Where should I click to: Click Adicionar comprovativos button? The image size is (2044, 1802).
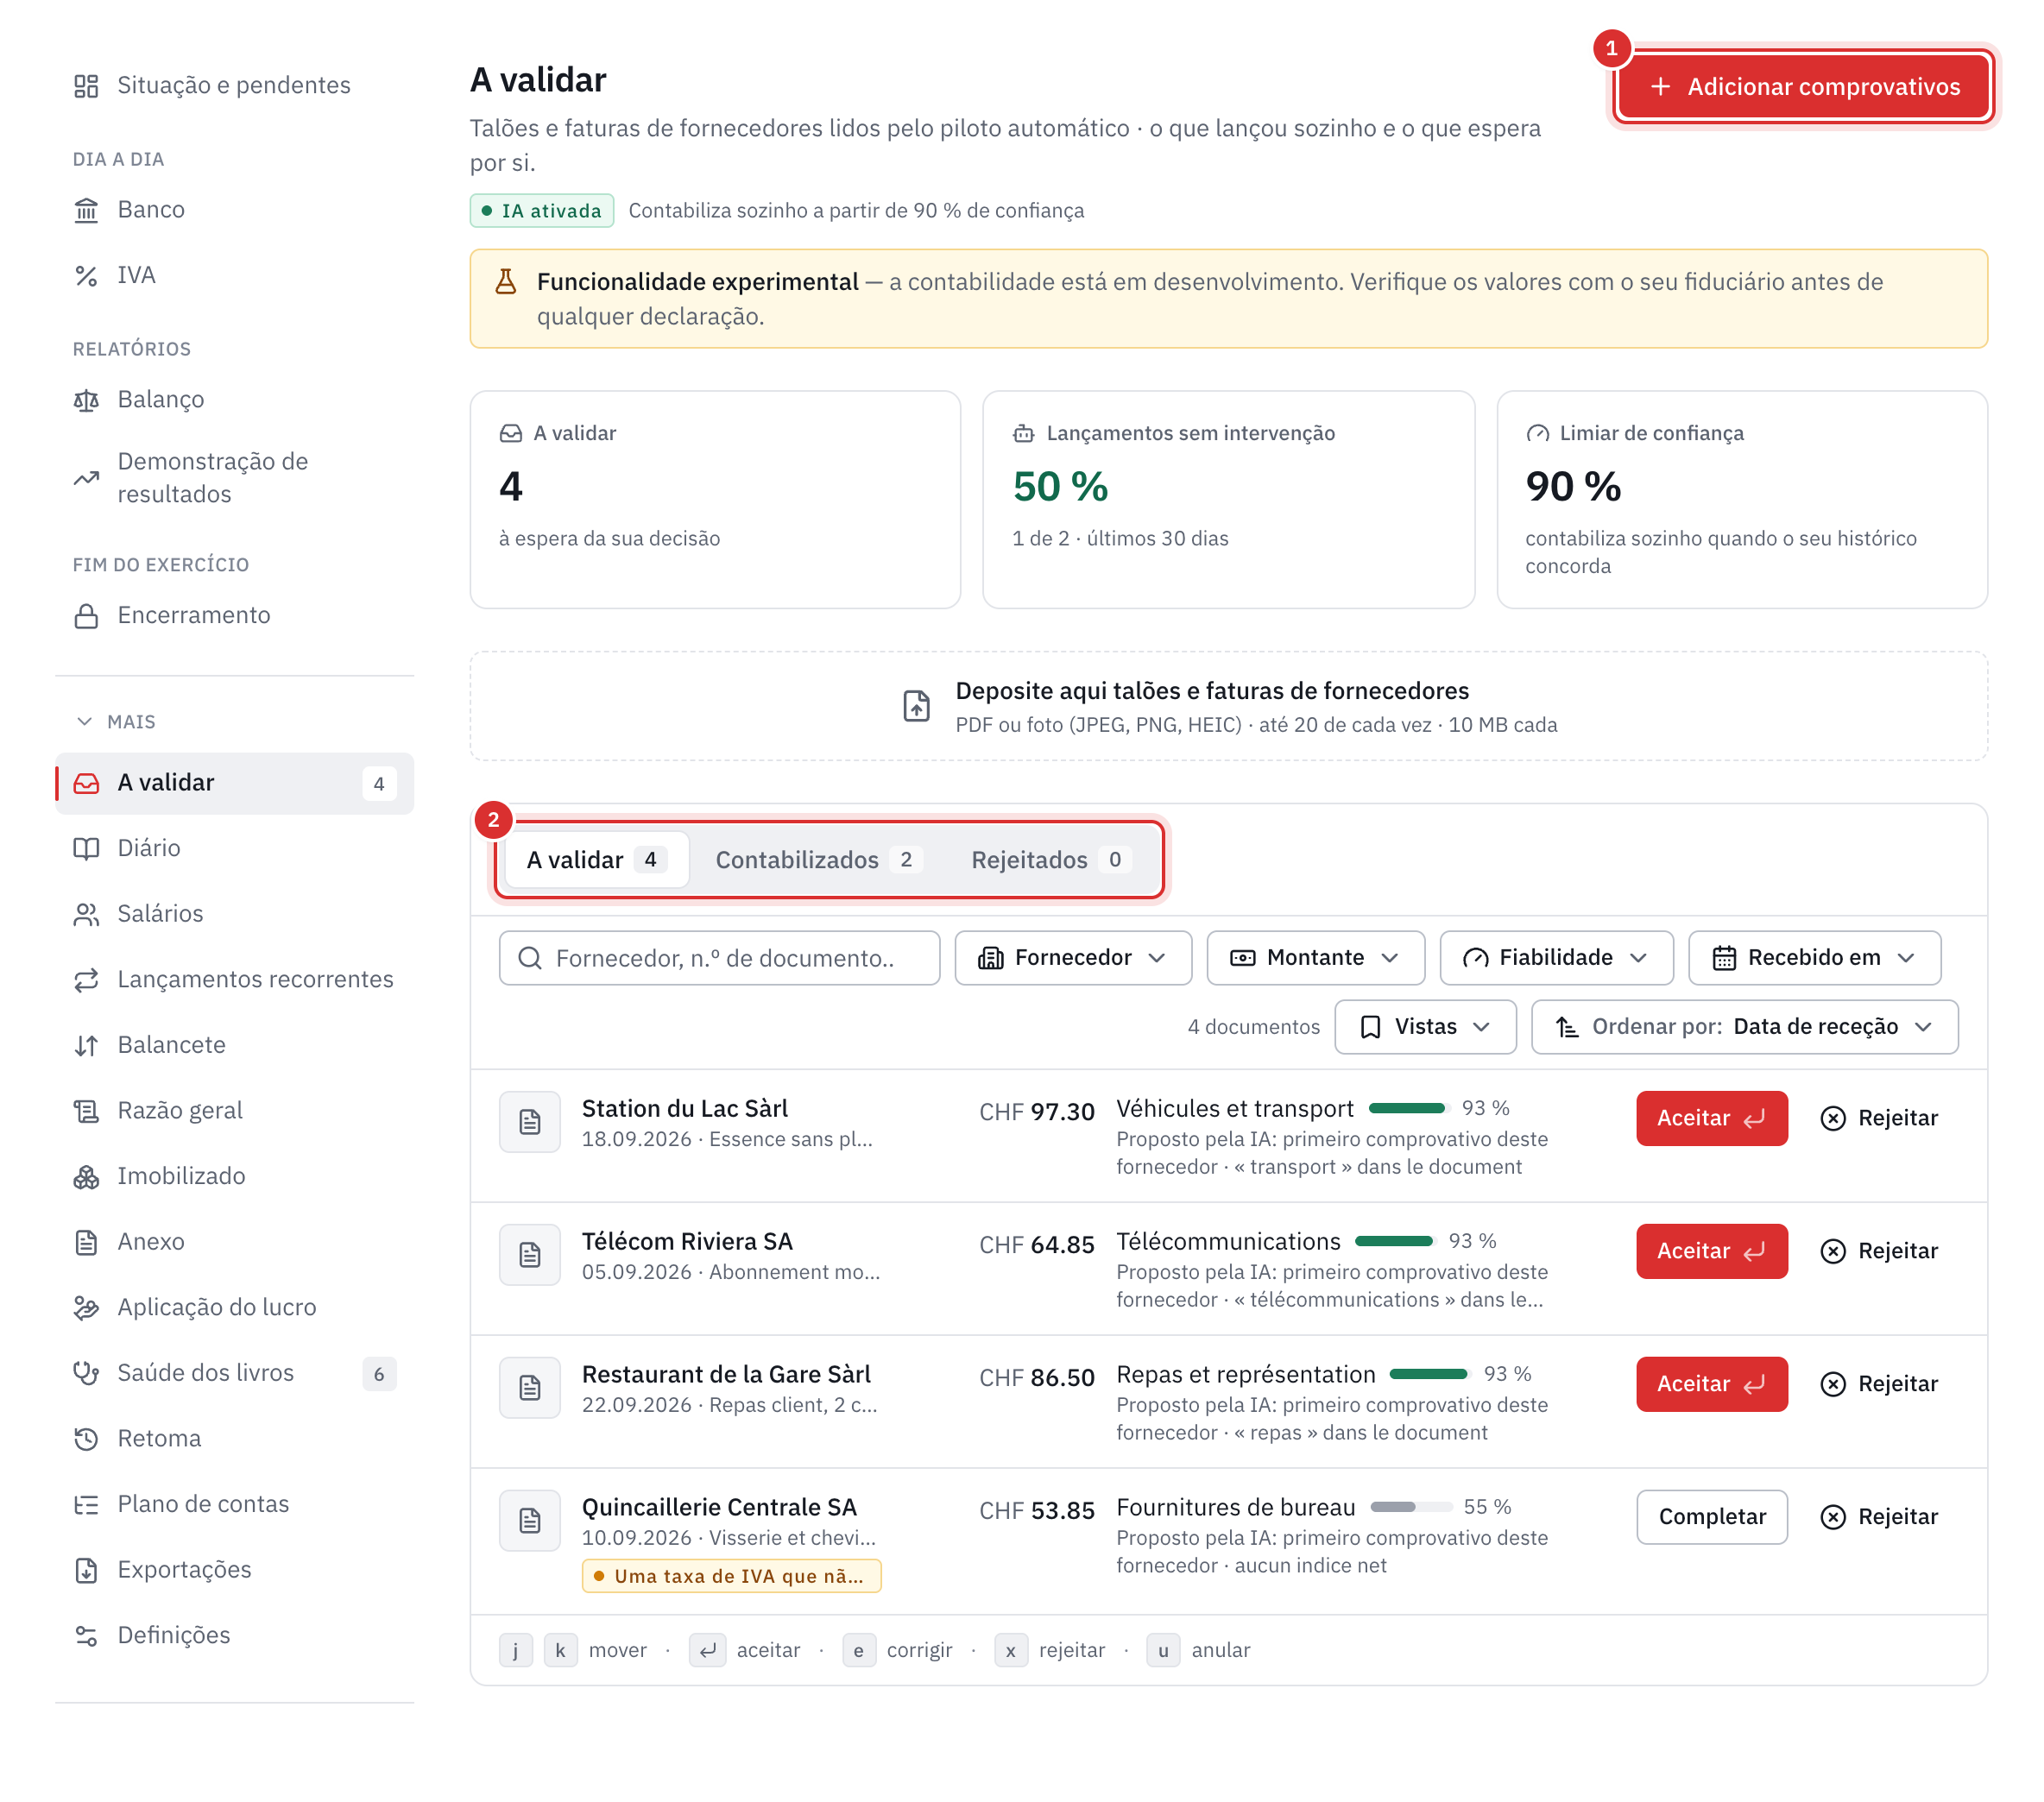(1803, 87)
